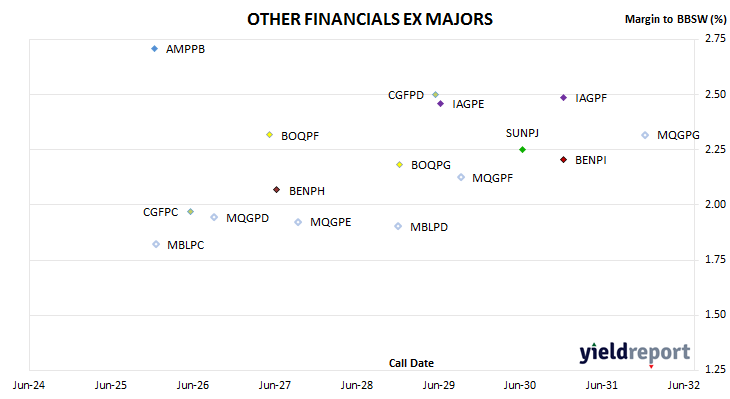Select the MQGPE data point
730x399 pixels.
[298, 222]
